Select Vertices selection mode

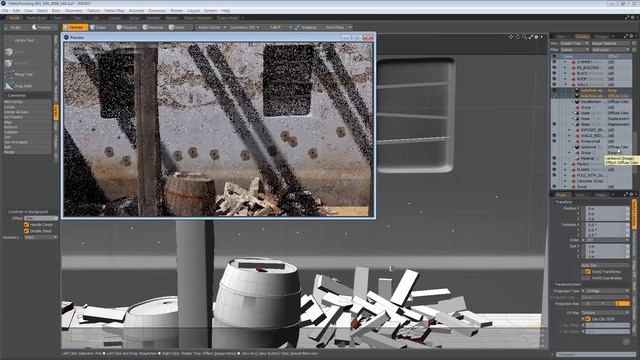(75, 27)
